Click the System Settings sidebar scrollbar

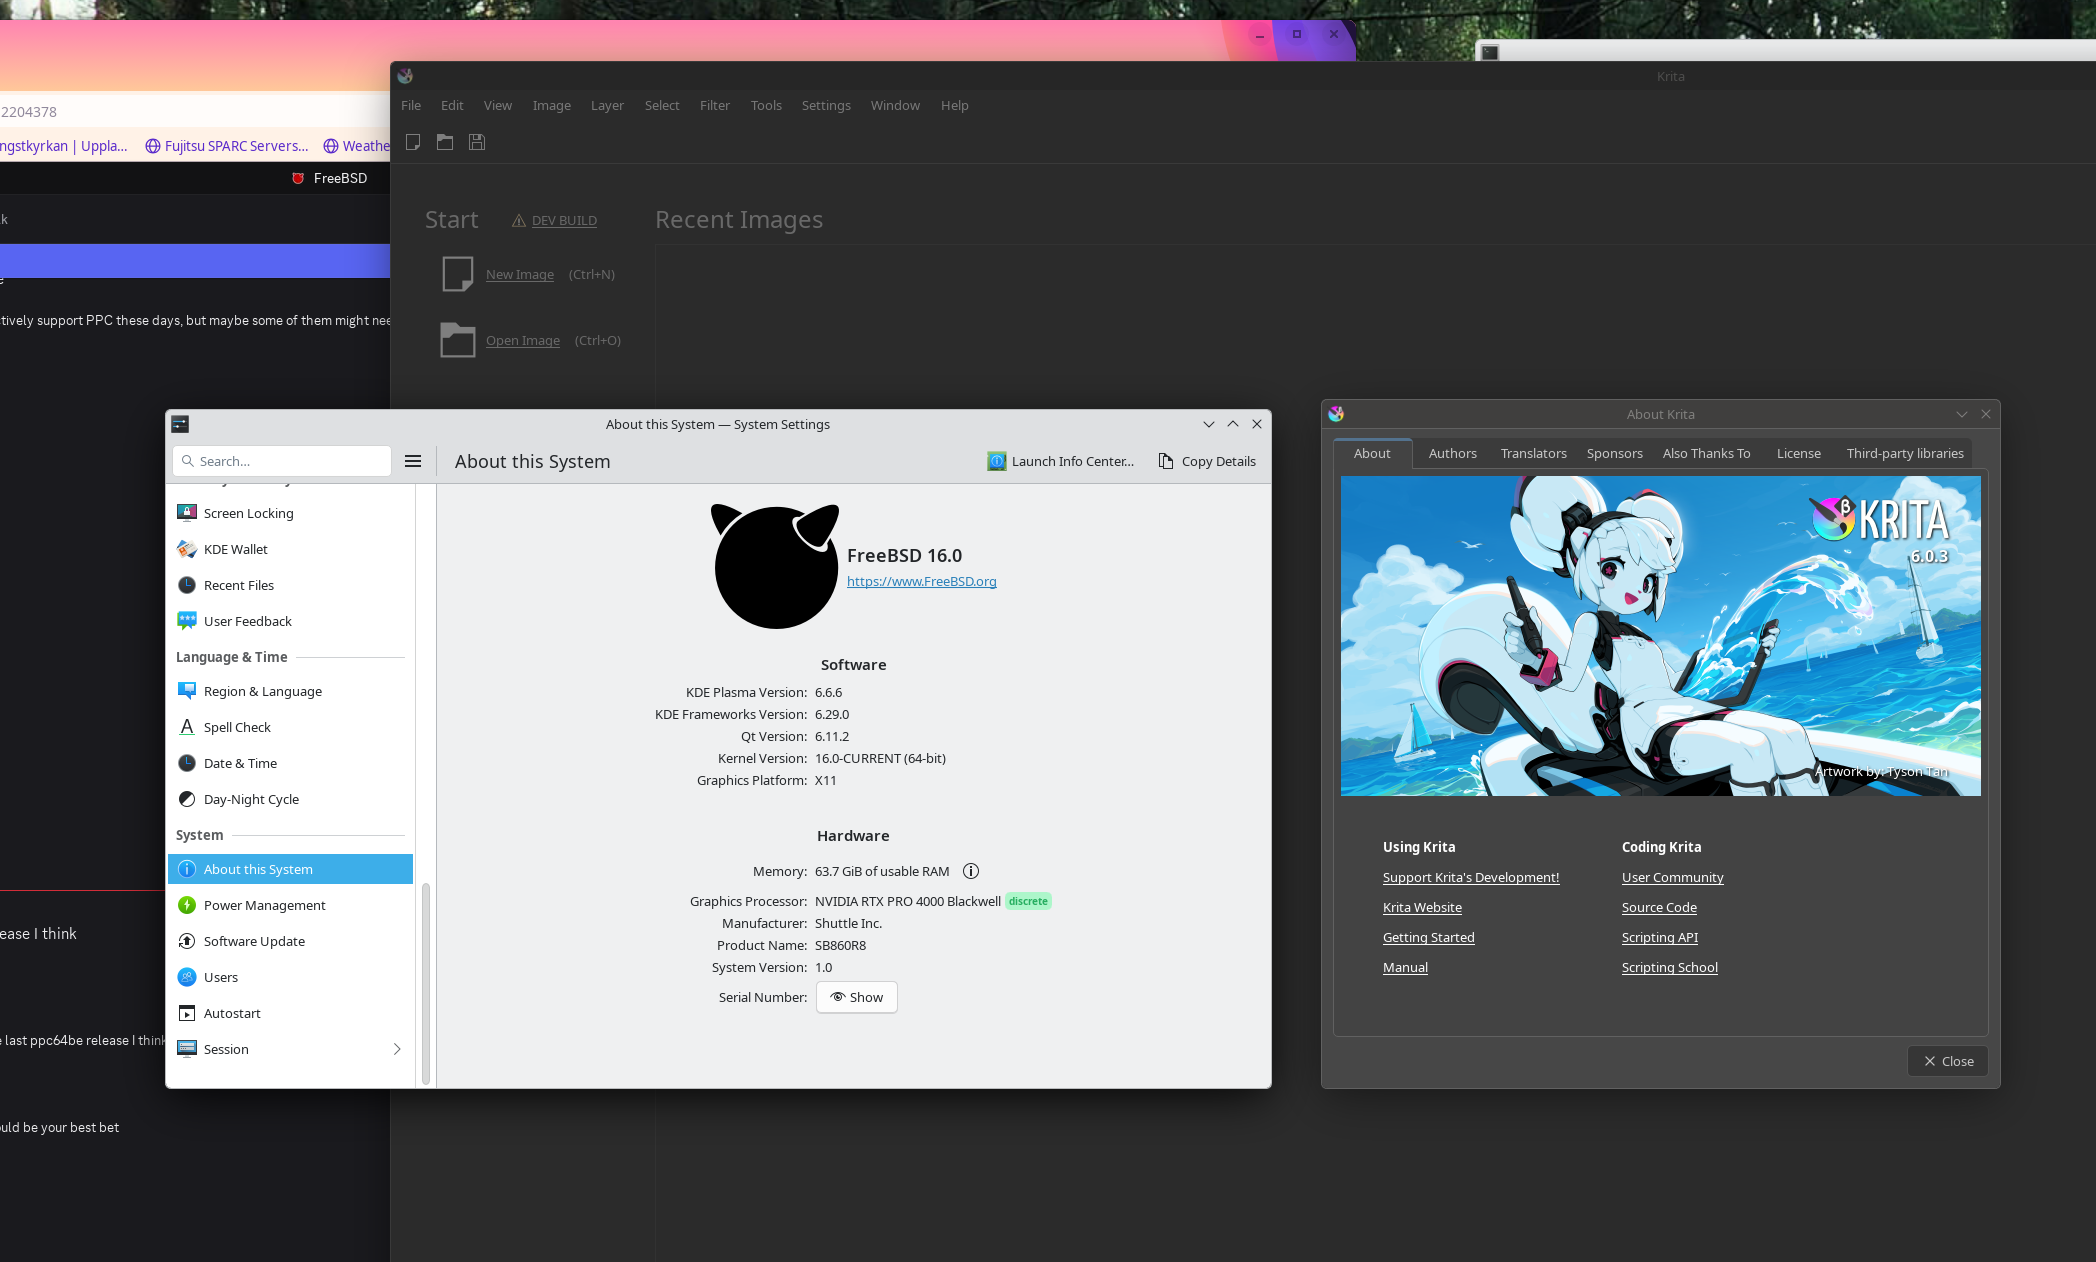pos(426,984)
